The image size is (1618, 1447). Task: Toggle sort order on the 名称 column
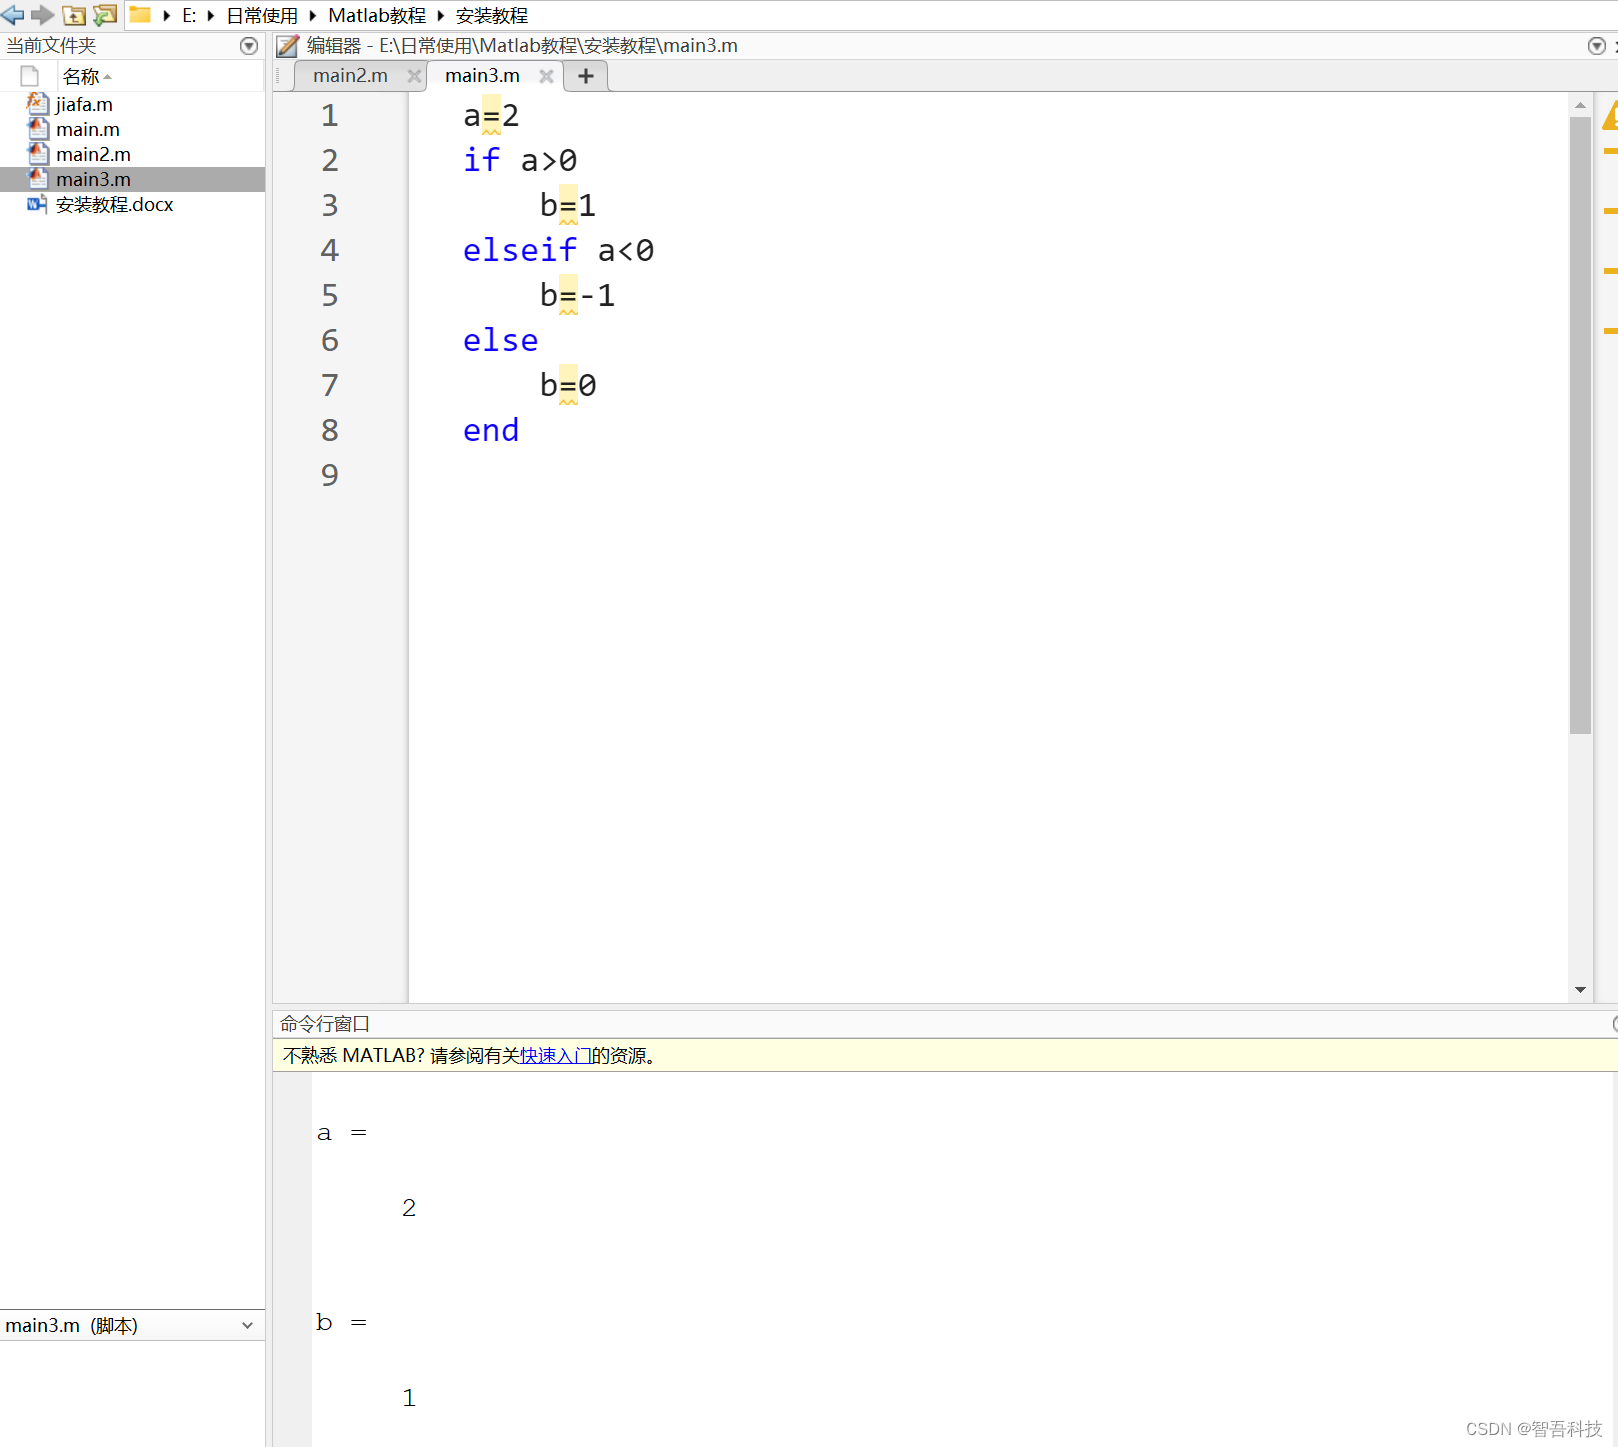(84, 76)
